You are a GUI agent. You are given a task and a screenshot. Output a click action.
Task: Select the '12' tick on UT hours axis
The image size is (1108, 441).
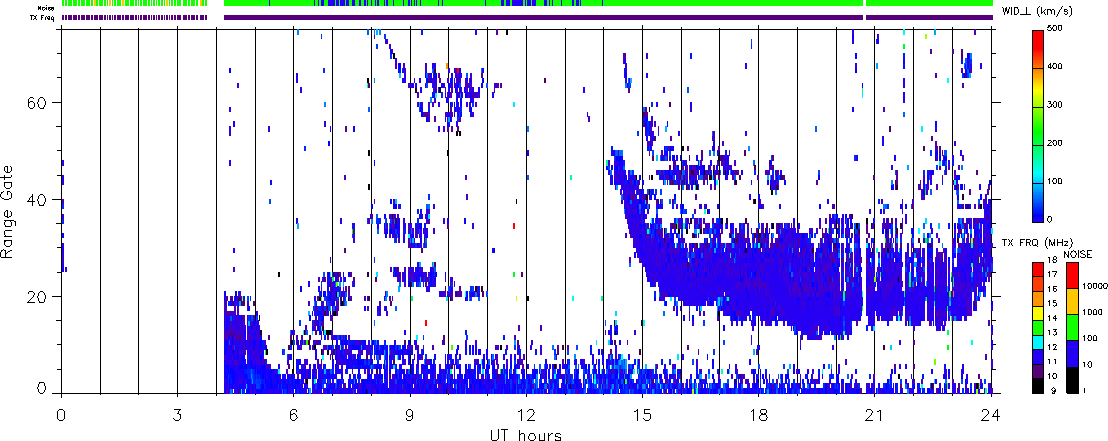point(526,413)
